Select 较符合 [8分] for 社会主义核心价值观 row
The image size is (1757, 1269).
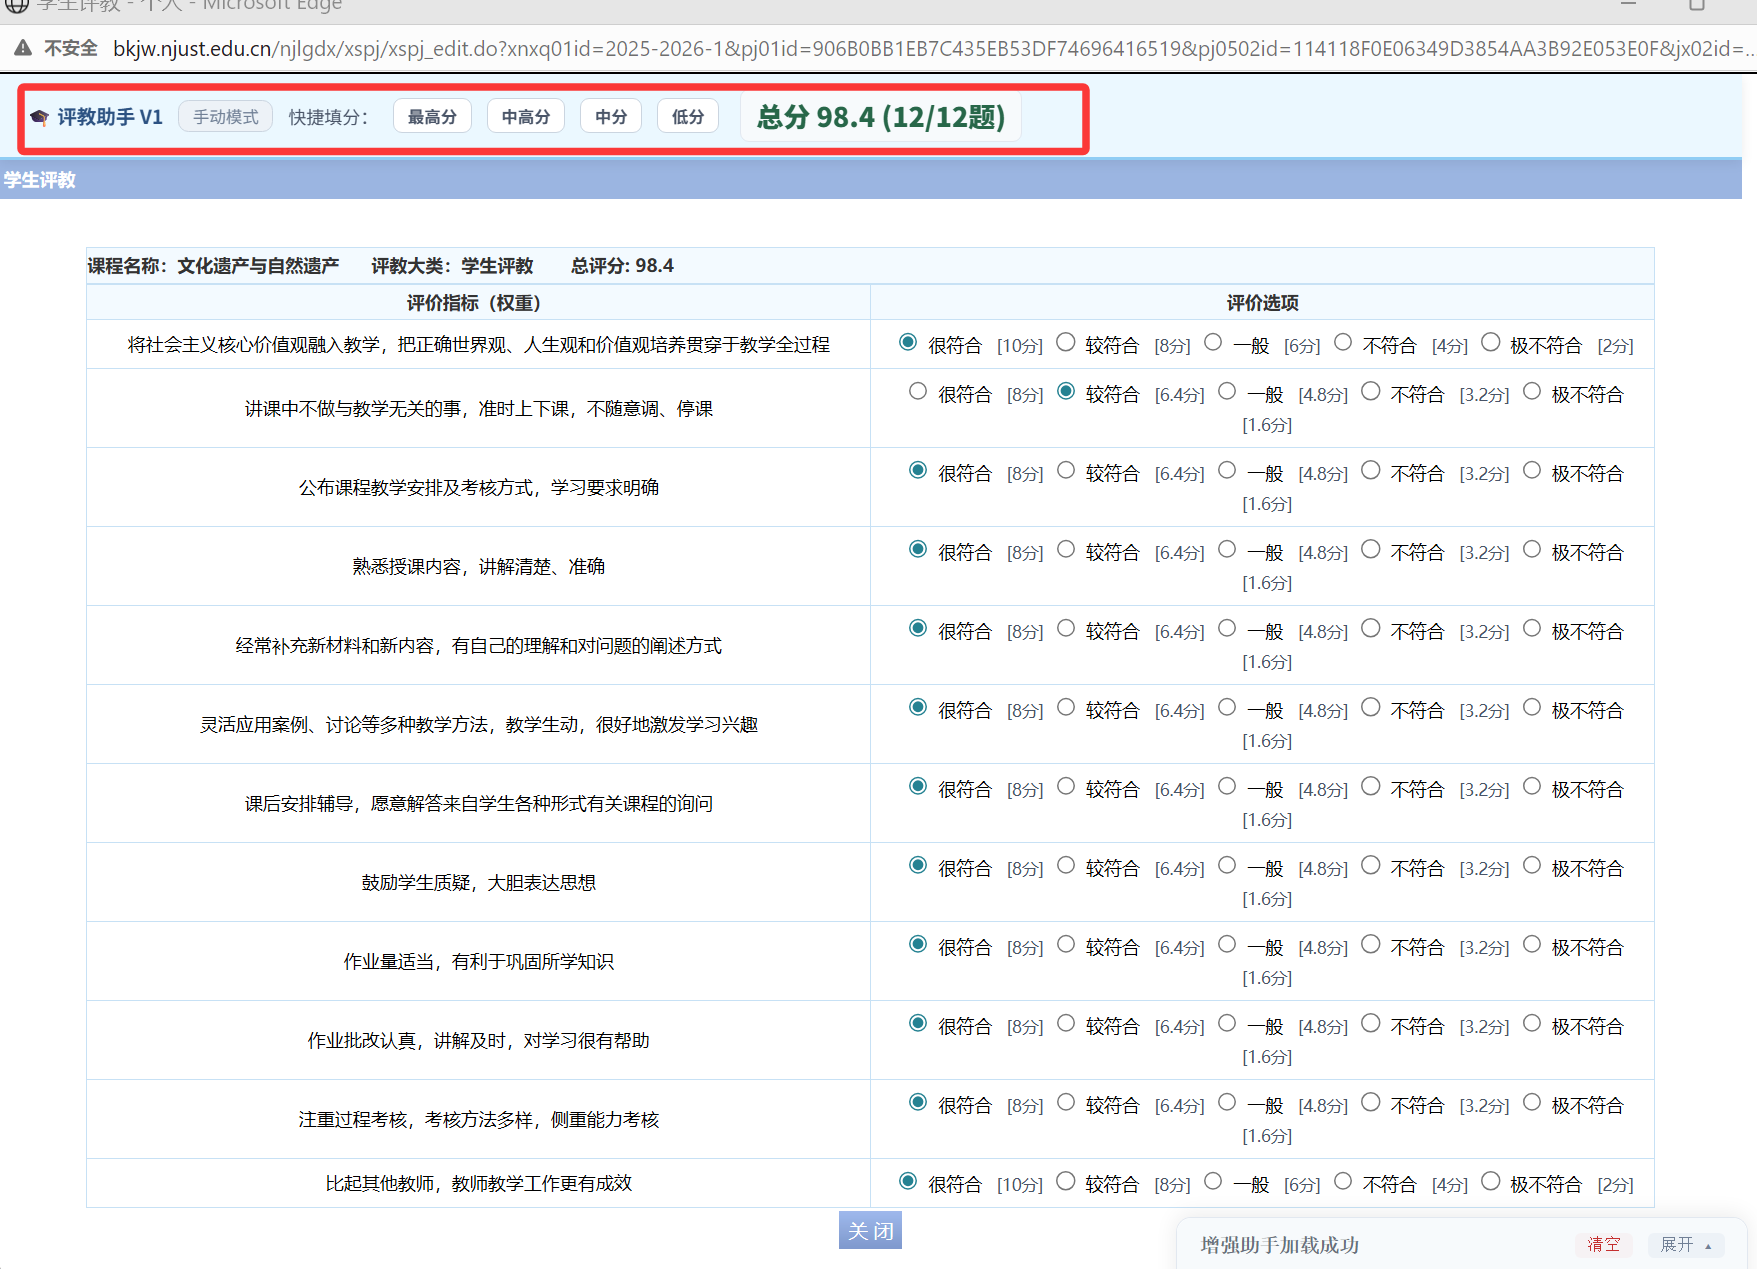click(x=1066, y=342)
